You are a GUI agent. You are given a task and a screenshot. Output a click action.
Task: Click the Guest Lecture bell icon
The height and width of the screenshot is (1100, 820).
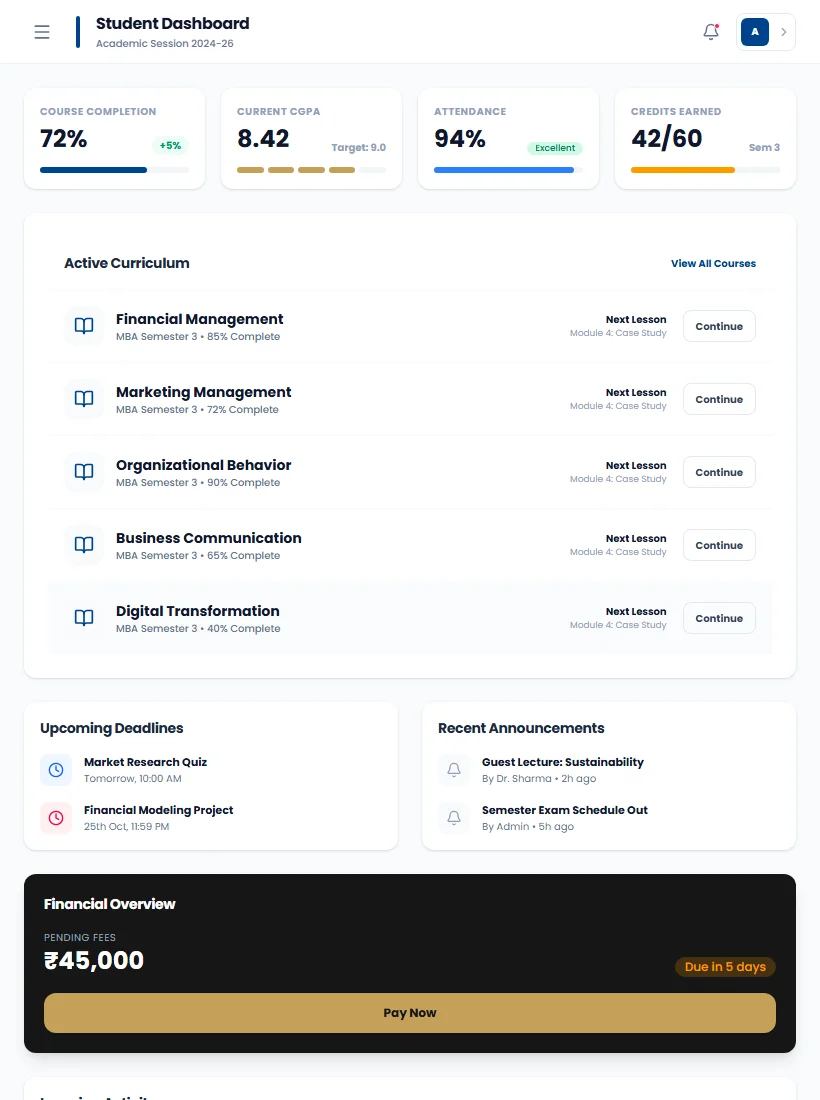454,770
